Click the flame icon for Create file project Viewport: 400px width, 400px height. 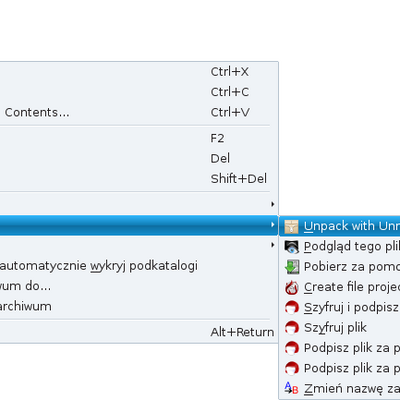pyautogui.click(x=291, y=287)
